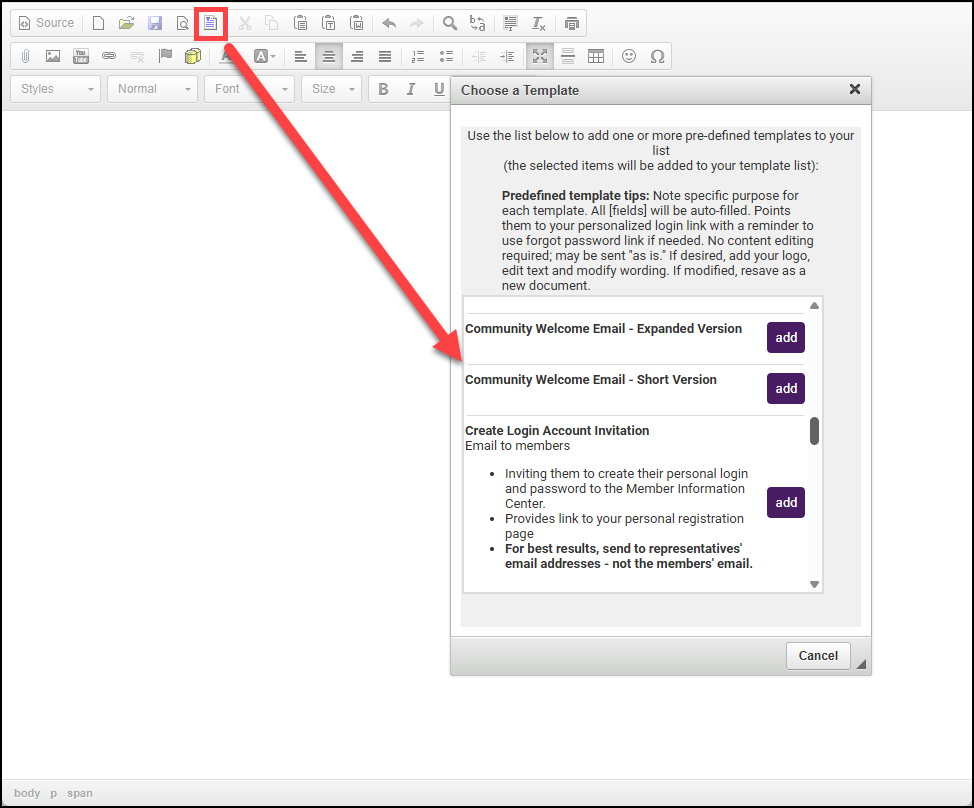Viewport: 974px width, 808px height.
Task: Click the Templates icon in toolbar
Action: [x=211, y=23]
